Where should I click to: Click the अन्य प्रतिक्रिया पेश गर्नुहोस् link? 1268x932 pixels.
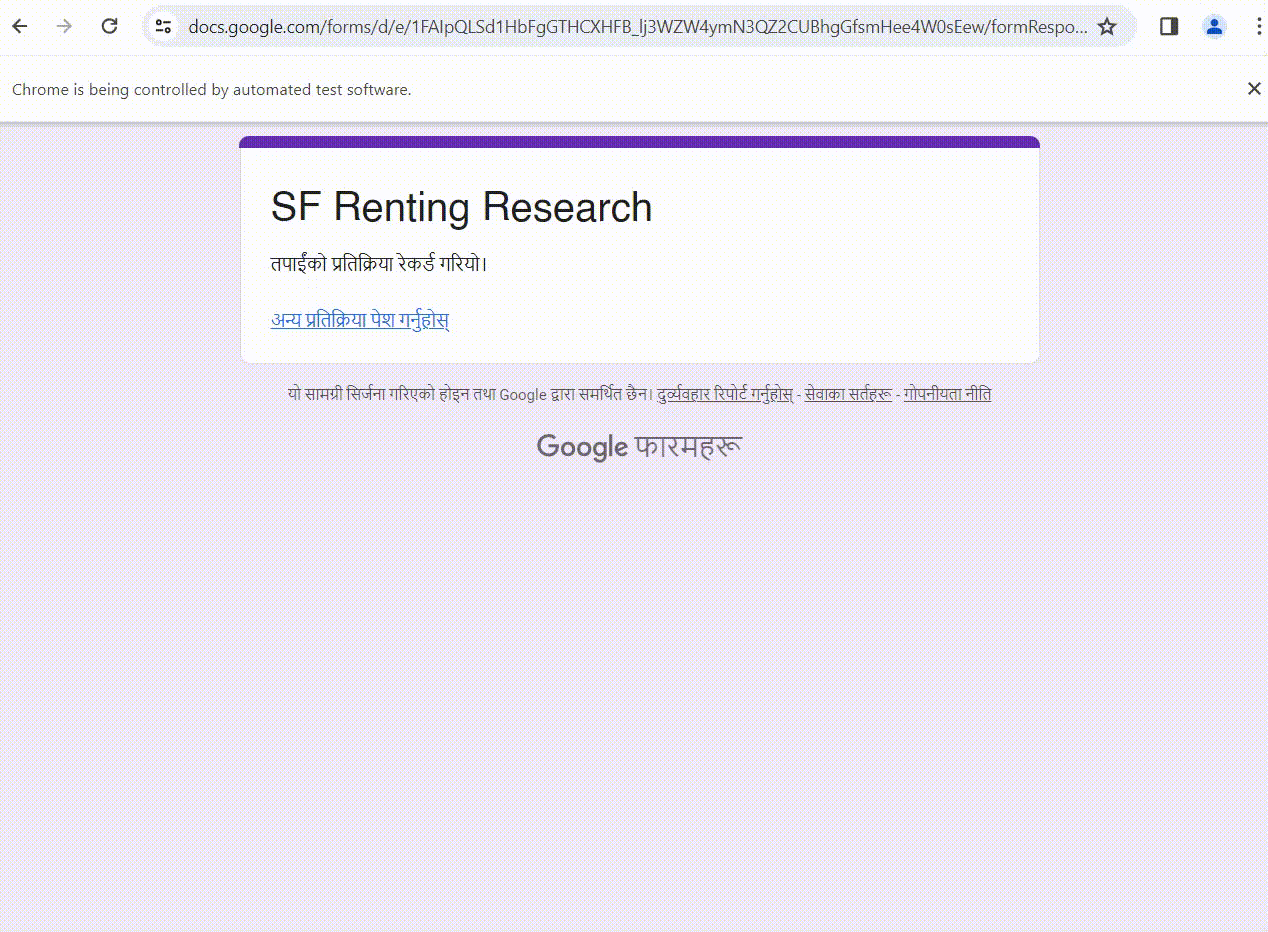coord(360,321)
